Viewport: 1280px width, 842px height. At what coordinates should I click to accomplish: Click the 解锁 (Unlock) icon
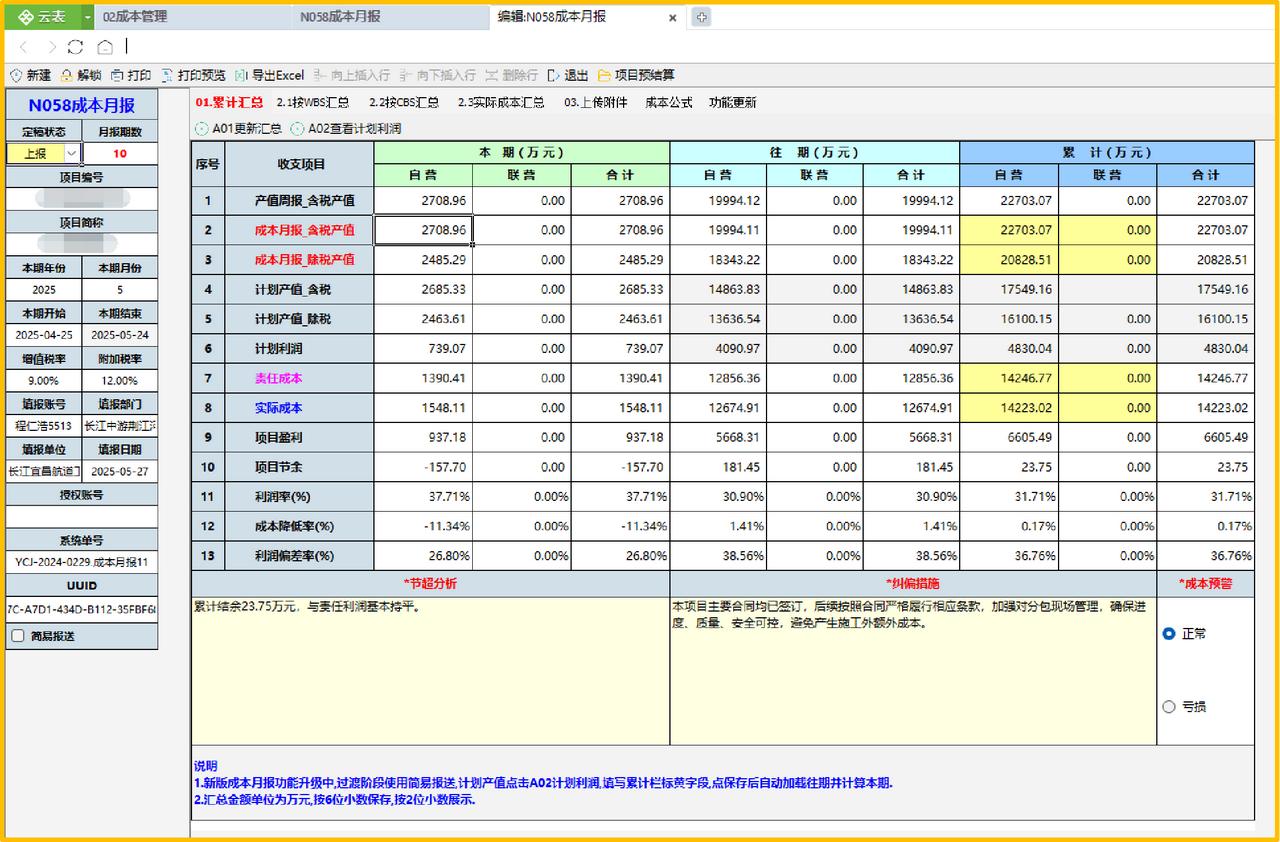click(x=67, y=75)
